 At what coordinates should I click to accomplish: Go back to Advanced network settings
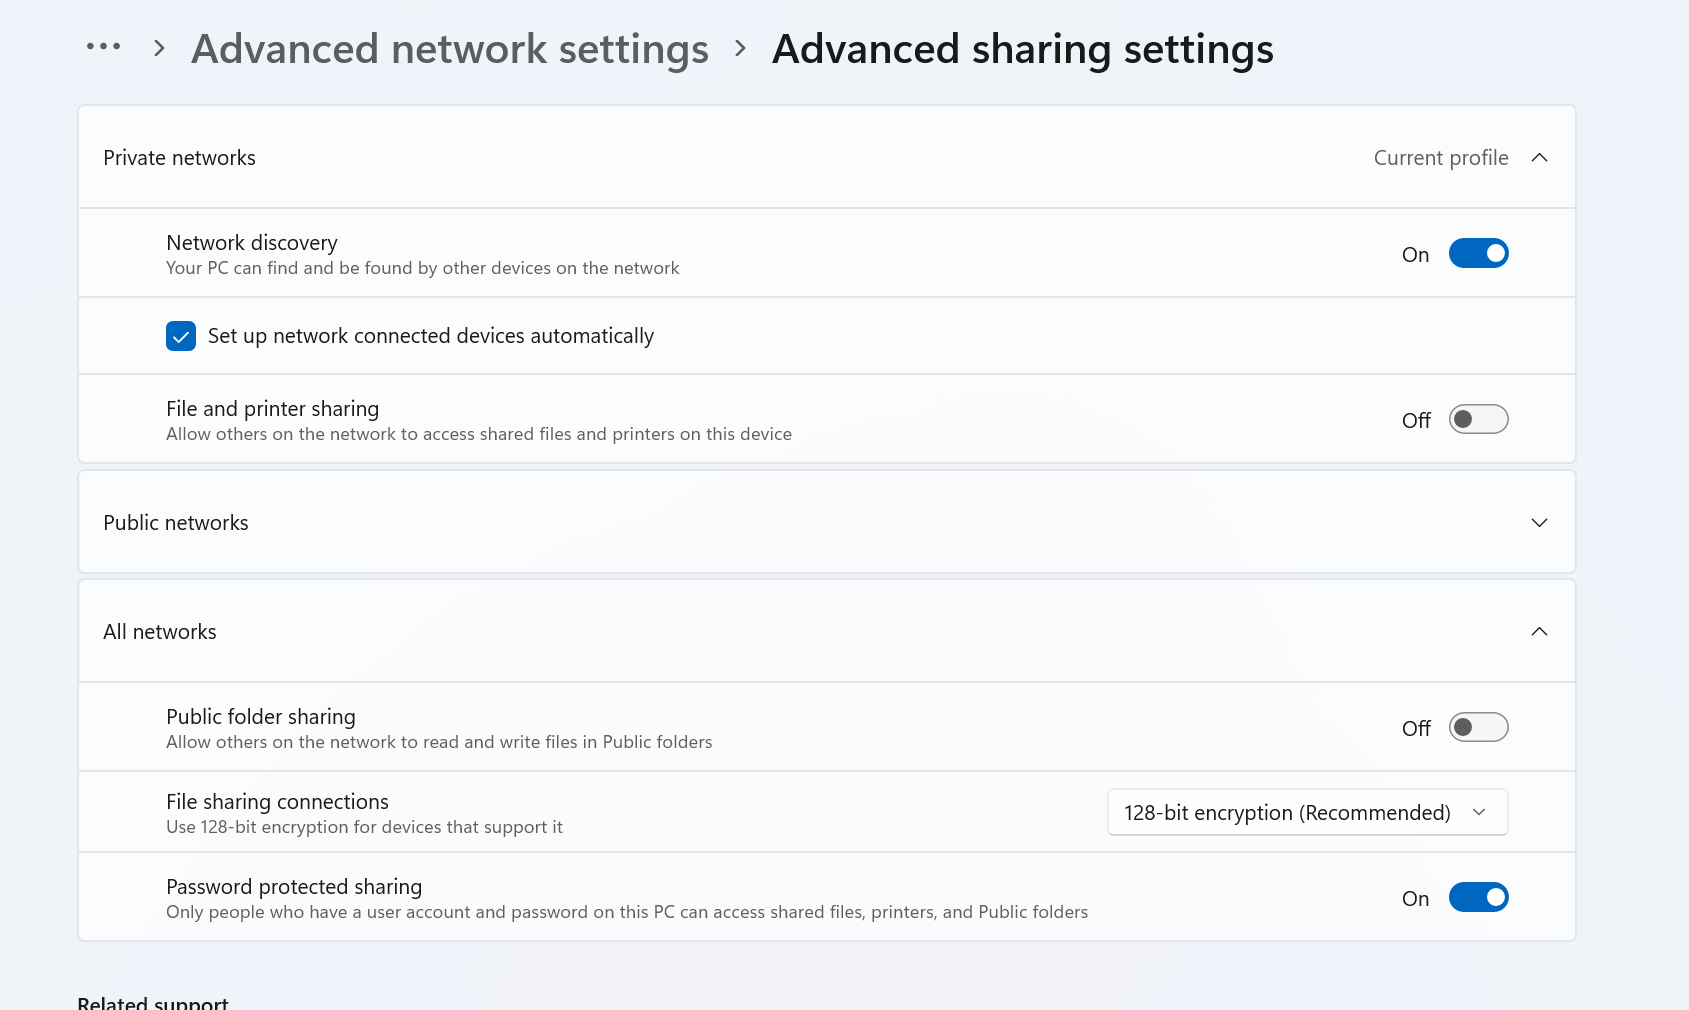point(450,49)
